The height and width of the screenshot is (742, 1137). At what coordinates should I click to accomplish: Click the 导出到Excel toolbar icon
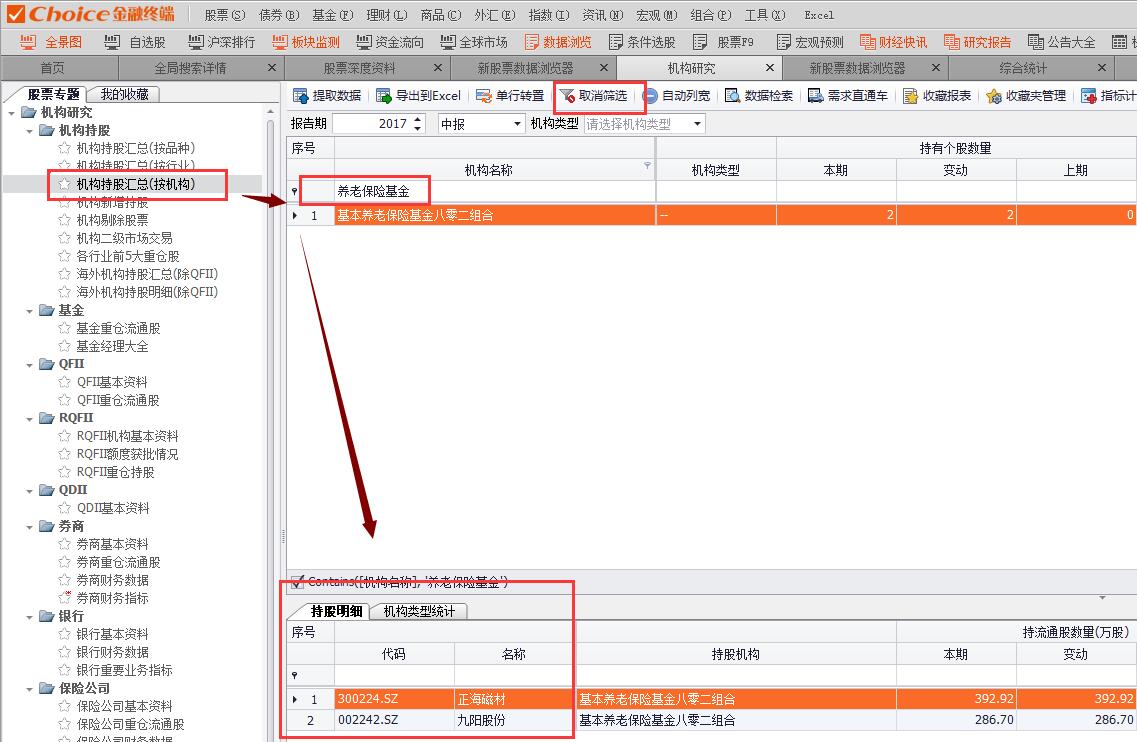click(x=384, y=96)
